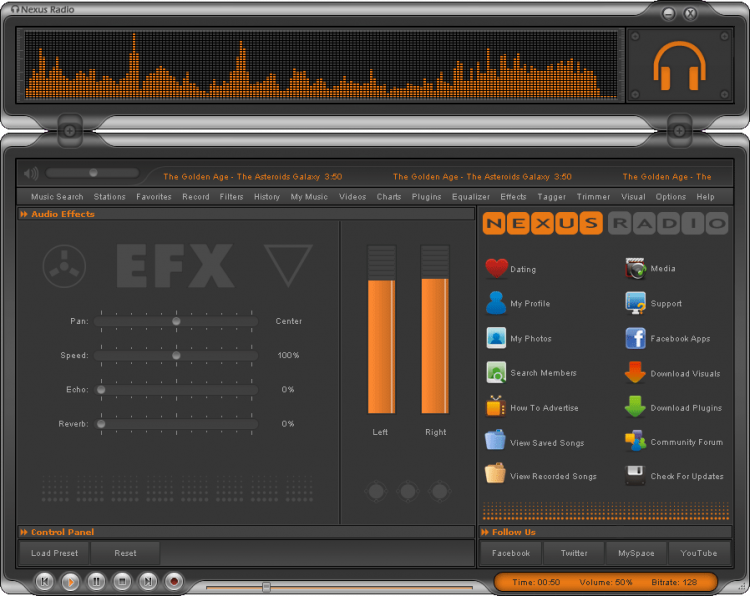750x596 pixels.
Task: Click the Reset button
Action: [x=125, y=553]
